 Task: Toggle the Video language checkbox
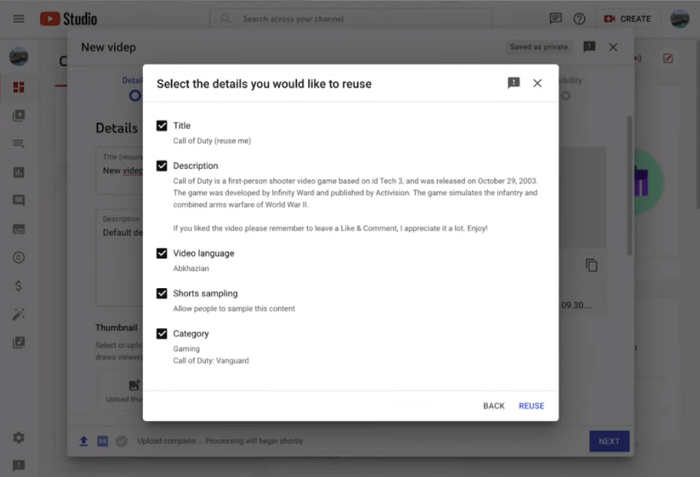[x=162, y=253]
